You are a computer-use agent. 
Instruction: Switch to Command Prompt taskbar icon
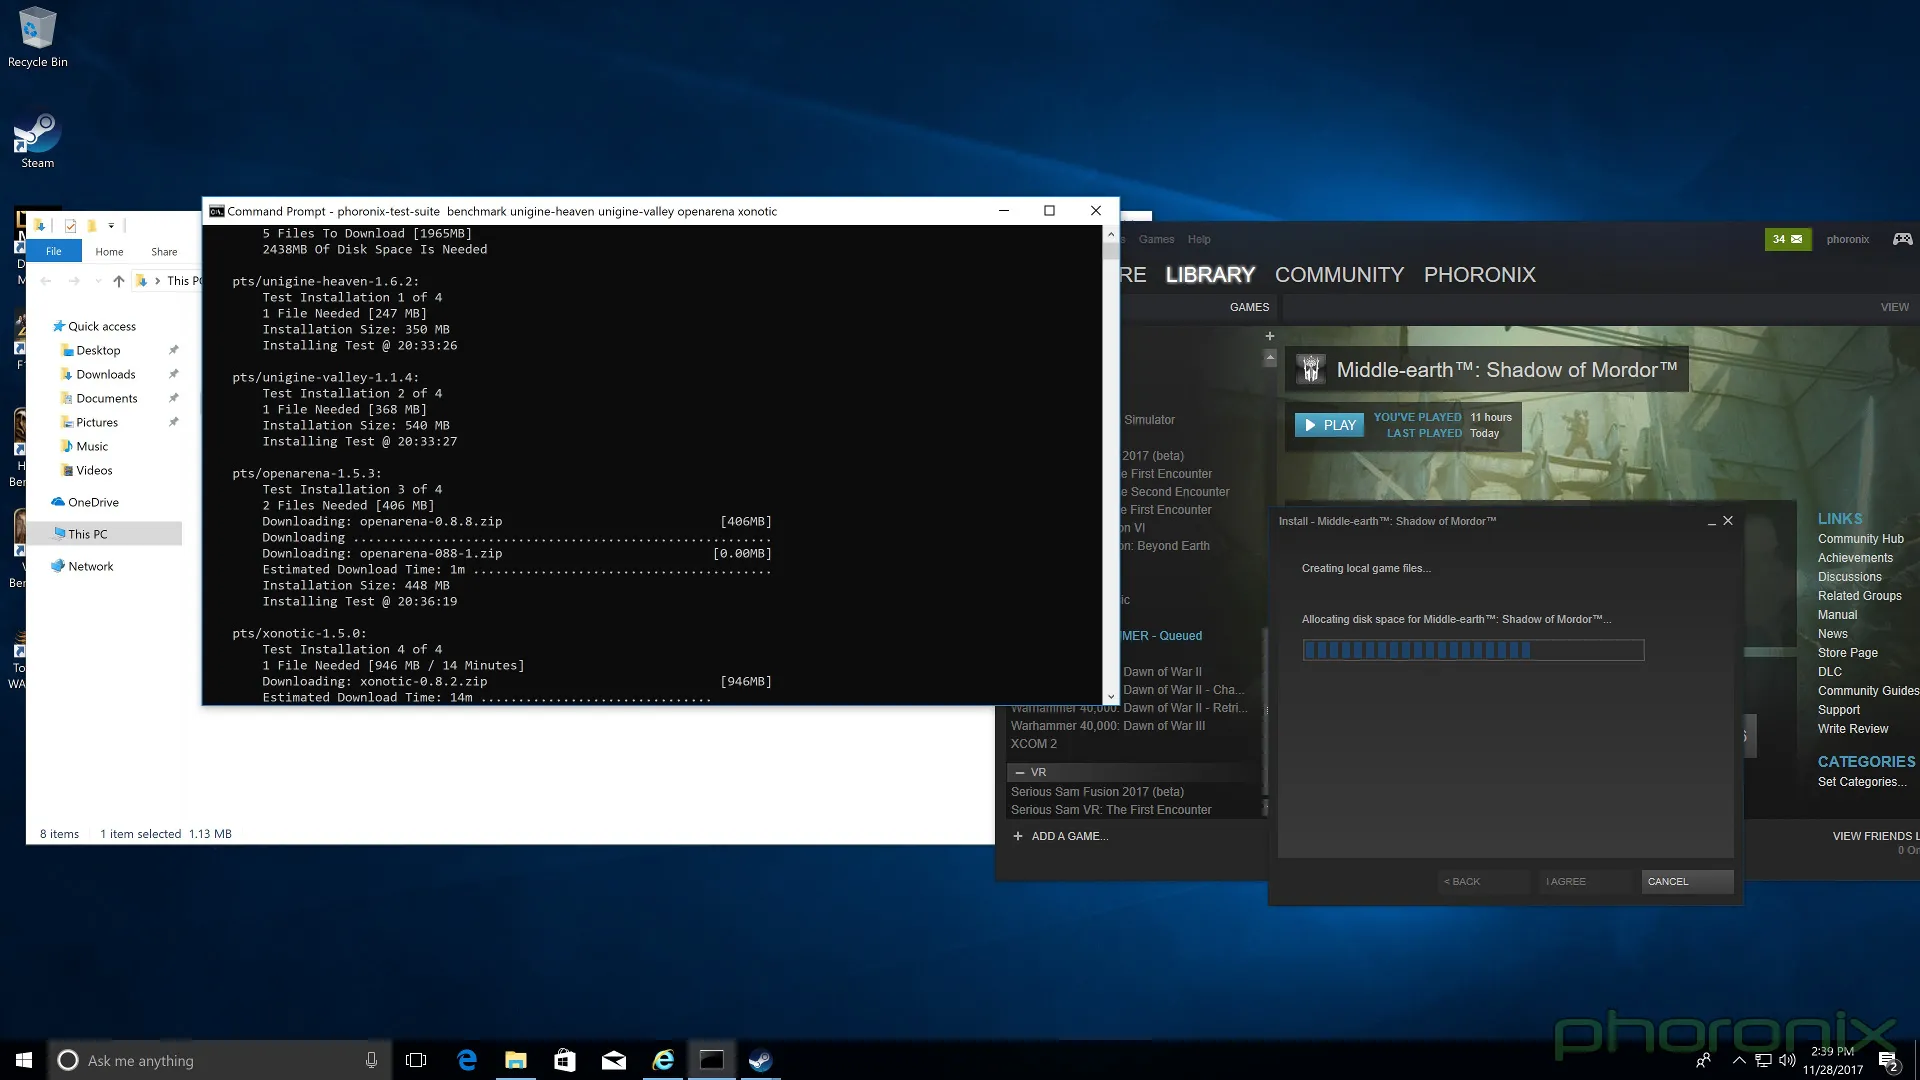click(711, 1060)
